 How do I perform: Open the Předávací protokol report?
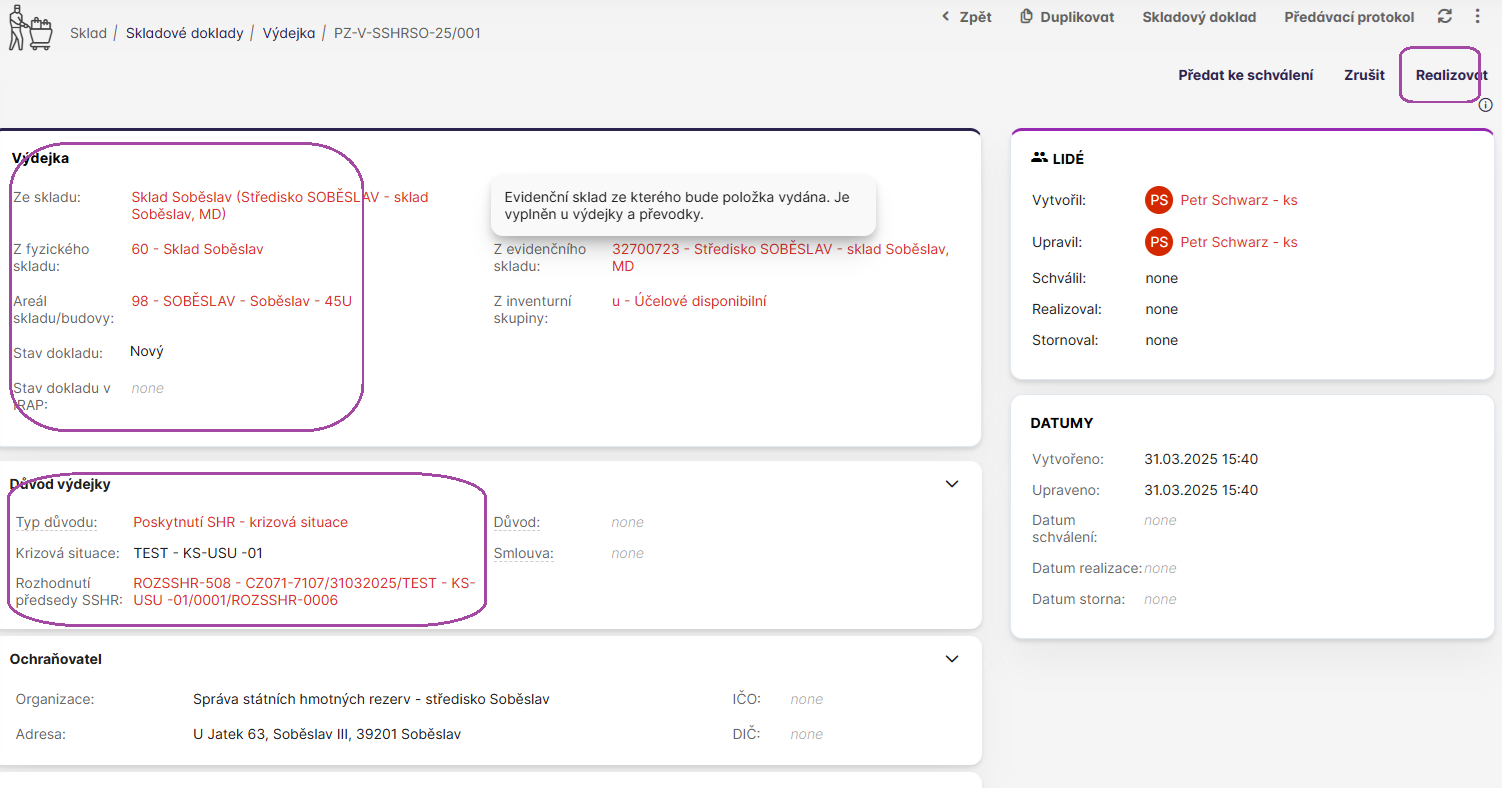coord(1349,17)
